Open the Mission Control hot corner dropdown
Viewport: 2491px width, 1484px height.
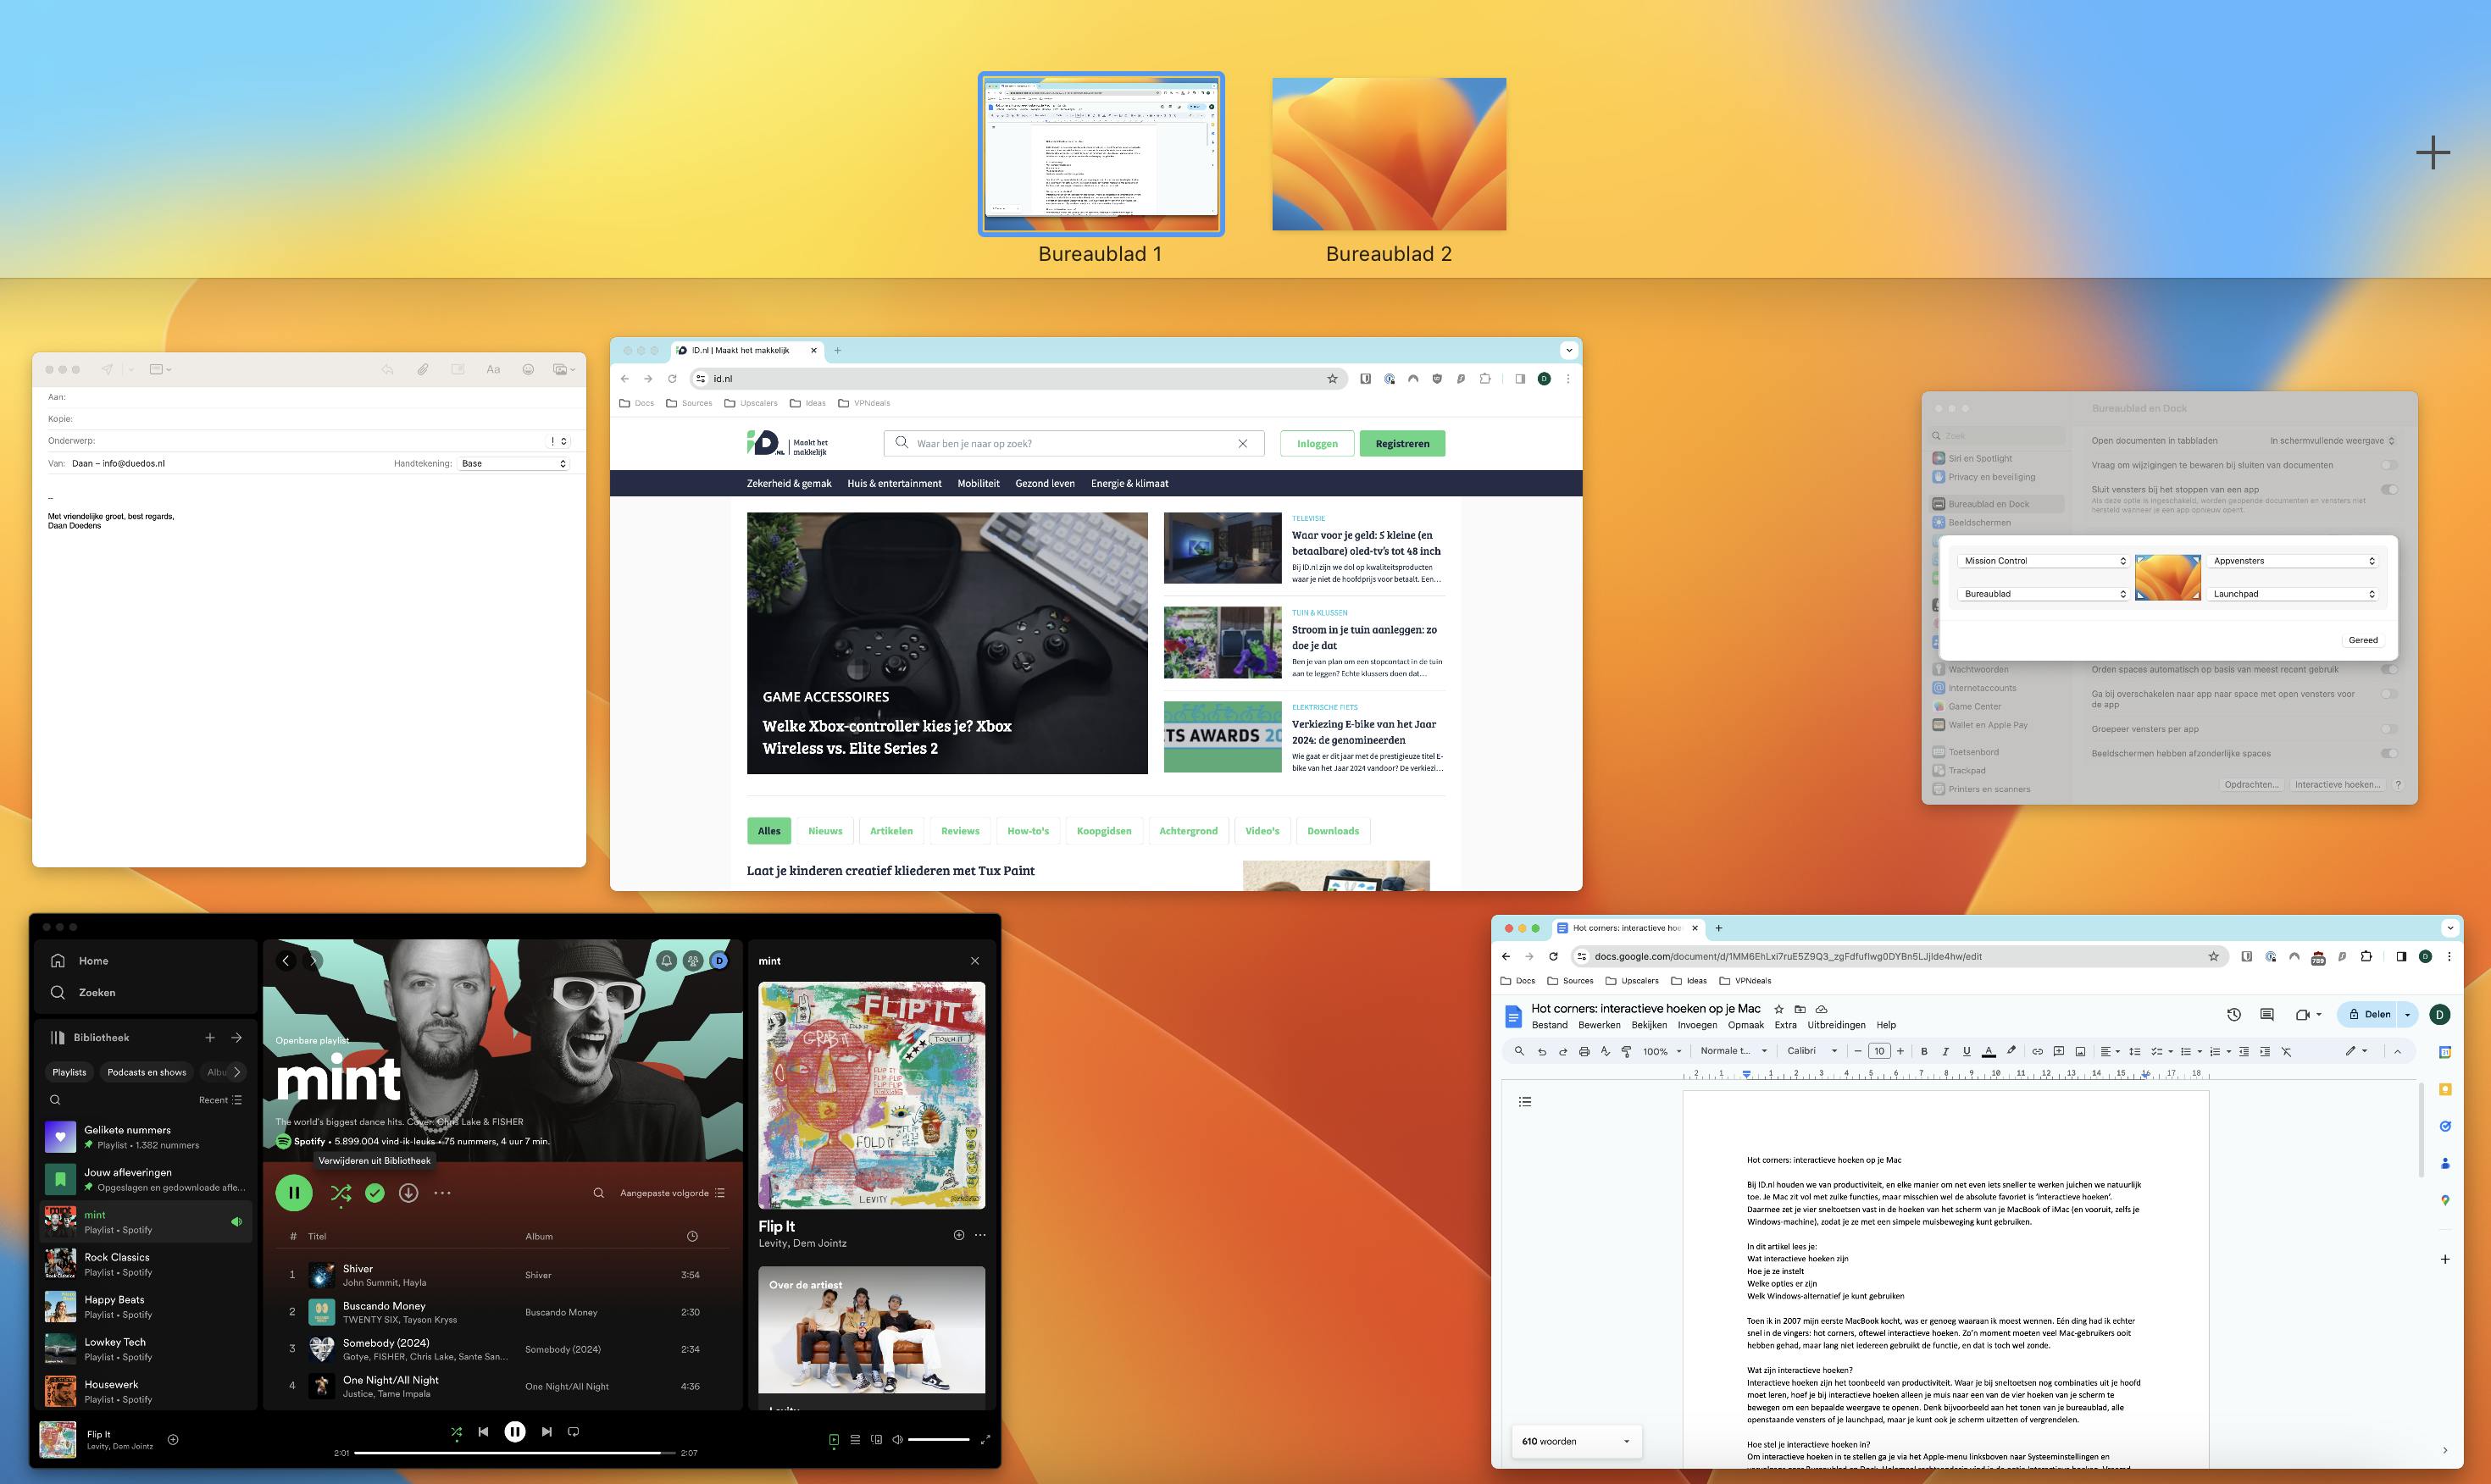(2043, 561)
